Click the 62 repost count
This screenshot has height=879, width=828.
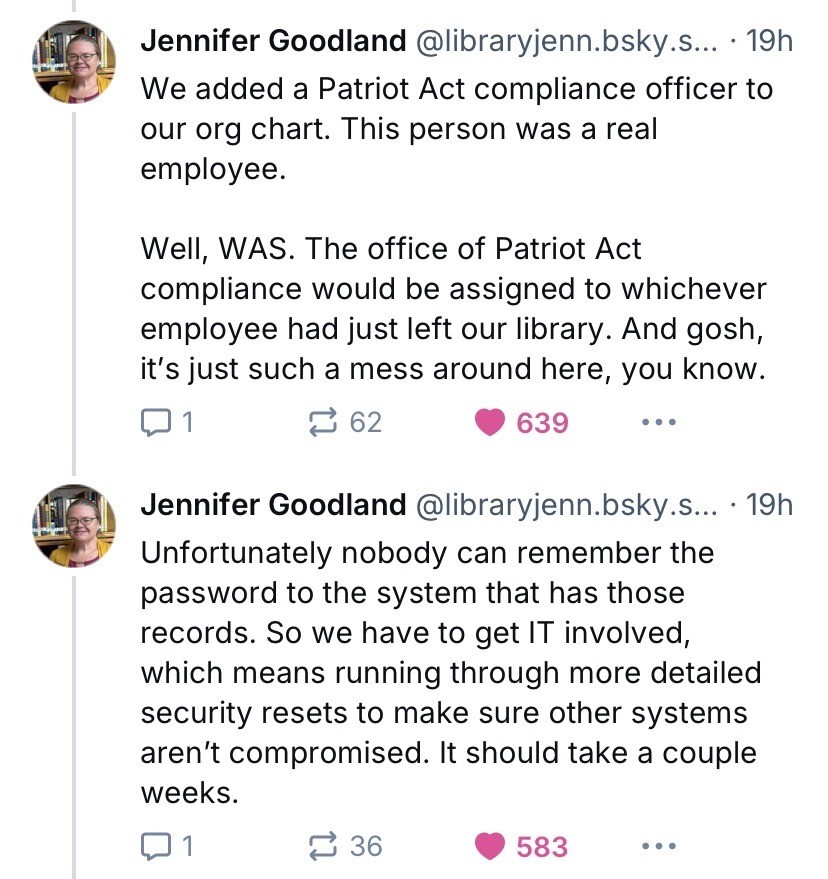[366, 422]
